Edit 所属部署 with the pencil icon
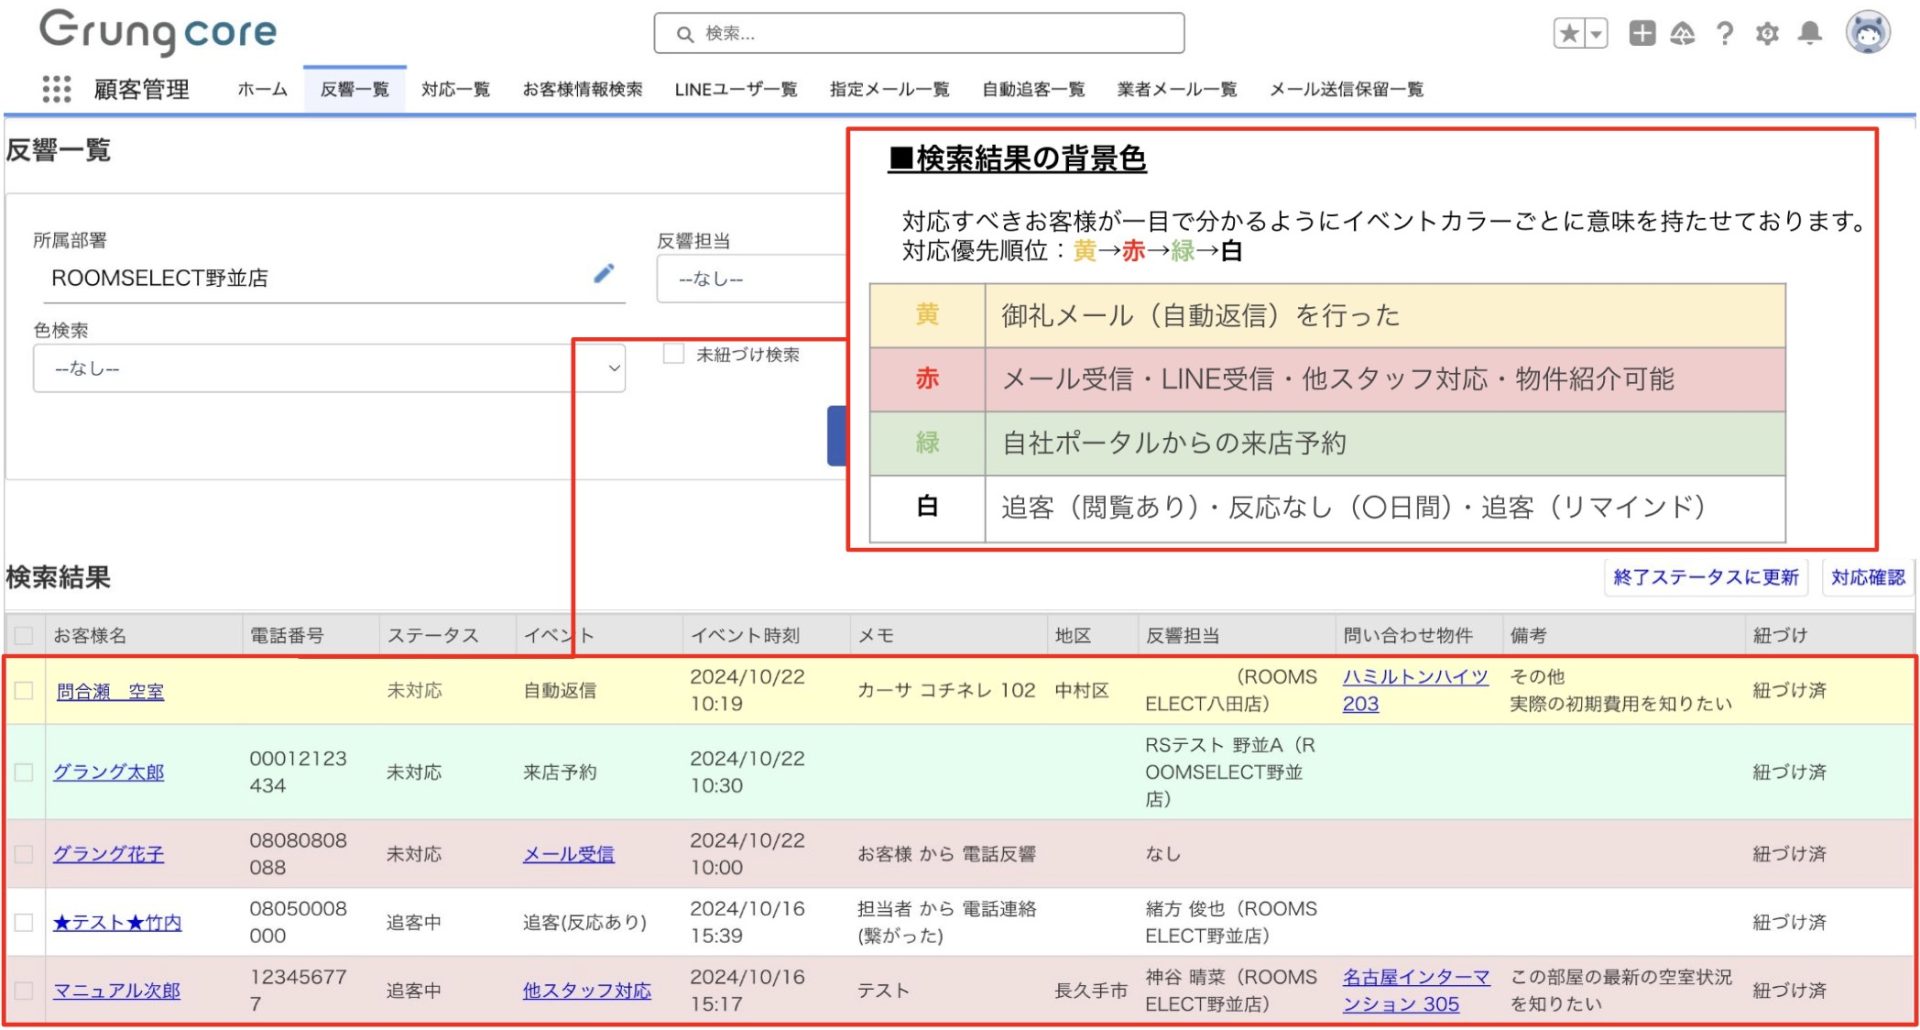Viewport: 1920px width, 1030px height. (x=603, y=274)
